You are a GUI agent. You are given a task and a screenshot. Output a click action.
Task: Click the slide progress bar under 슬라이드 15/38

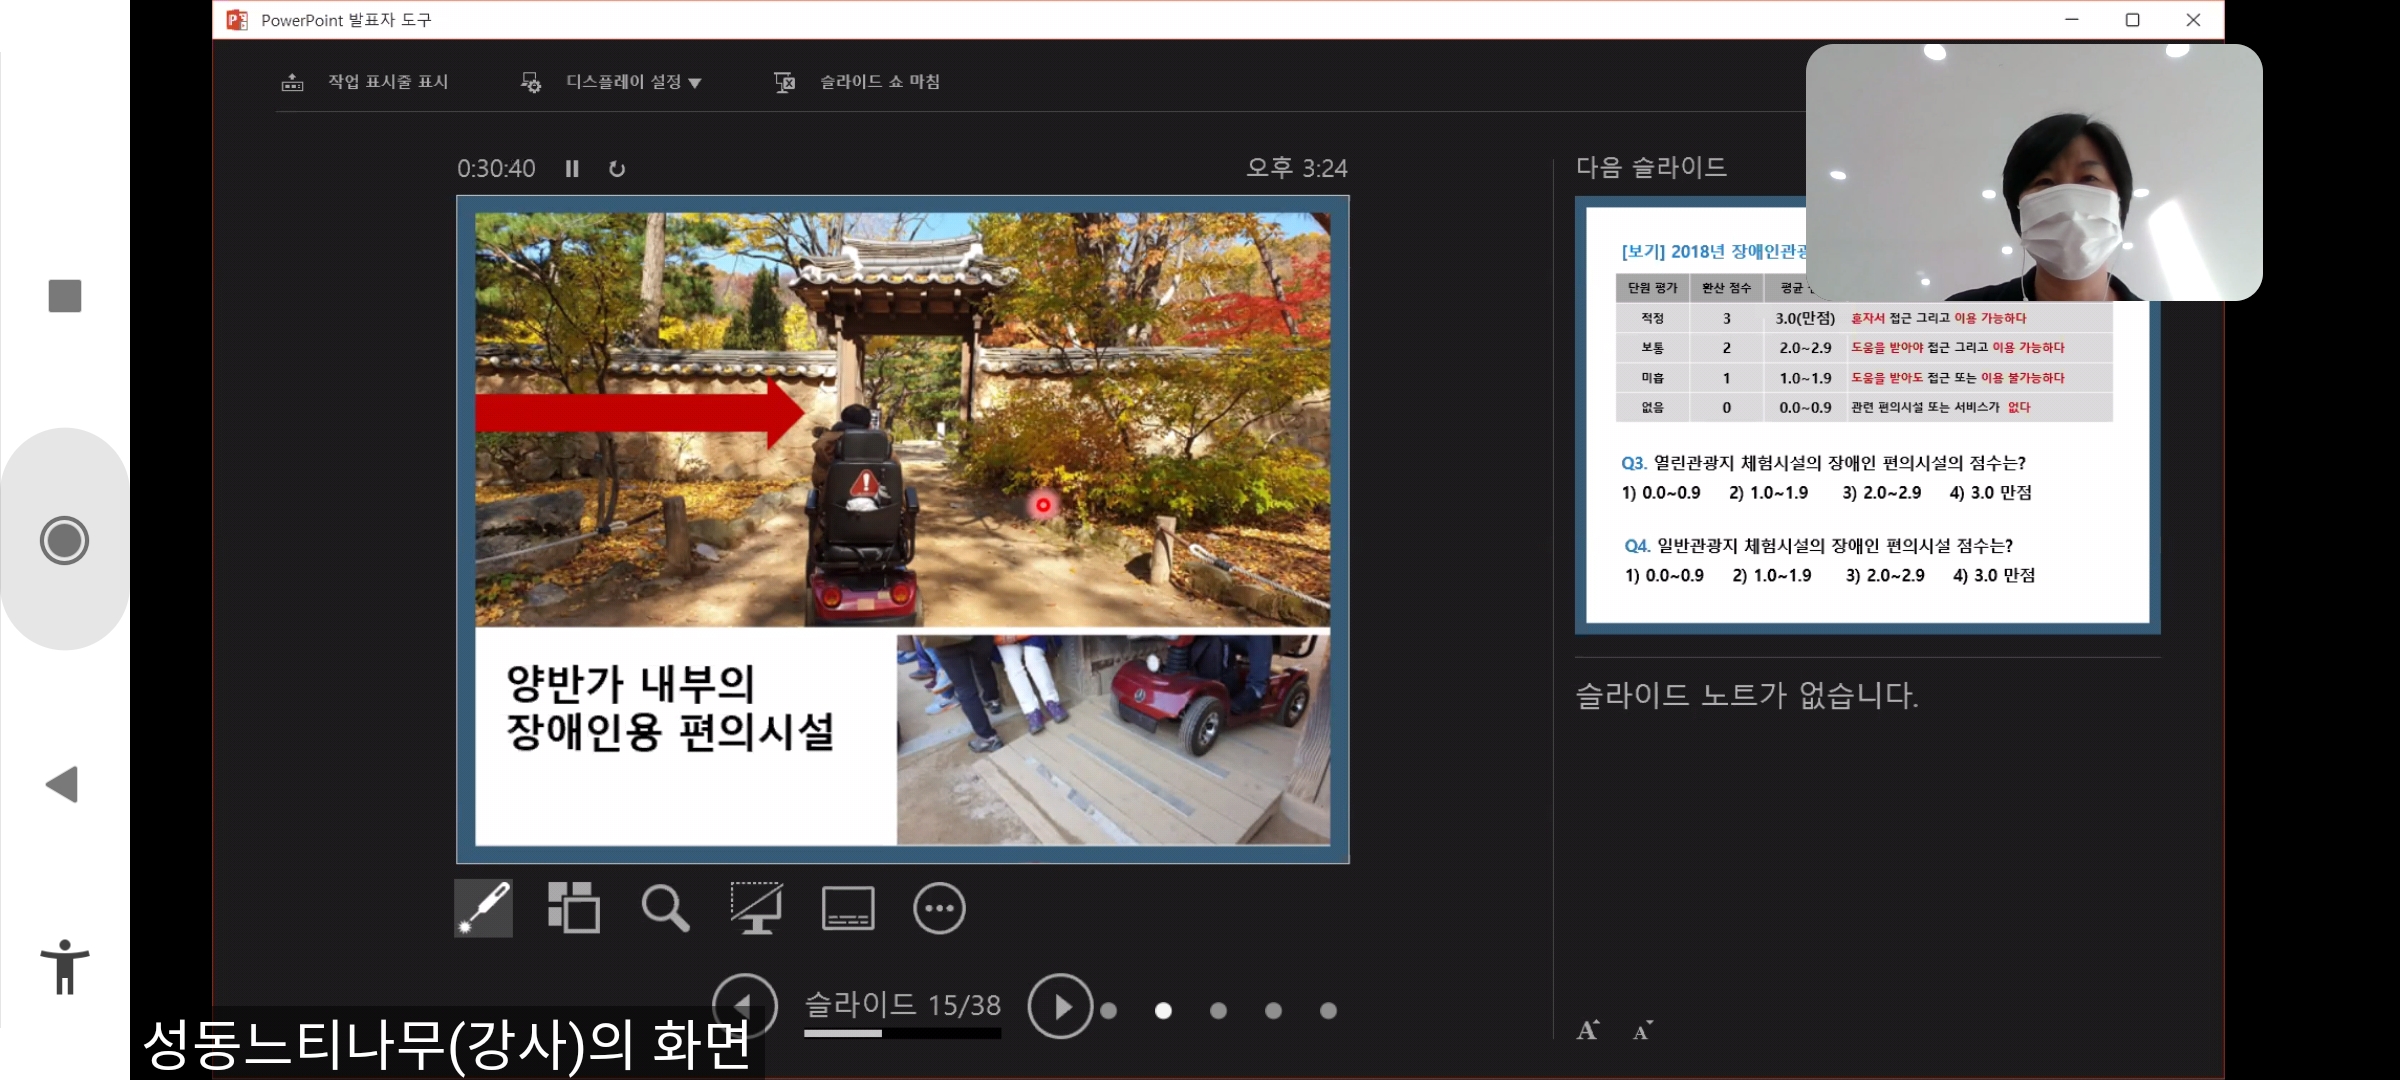point(902,1034)
